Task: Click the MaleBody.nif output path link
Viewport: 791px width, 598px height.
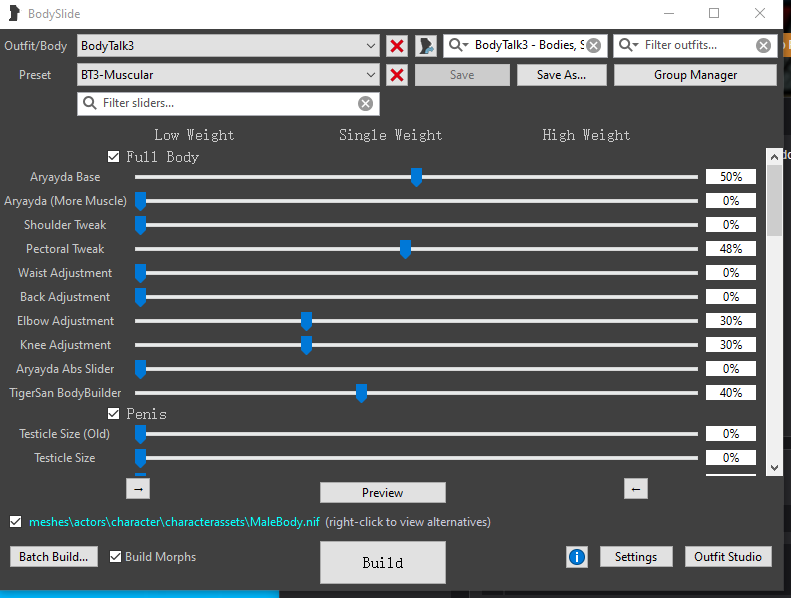Action: coord(174,522)
